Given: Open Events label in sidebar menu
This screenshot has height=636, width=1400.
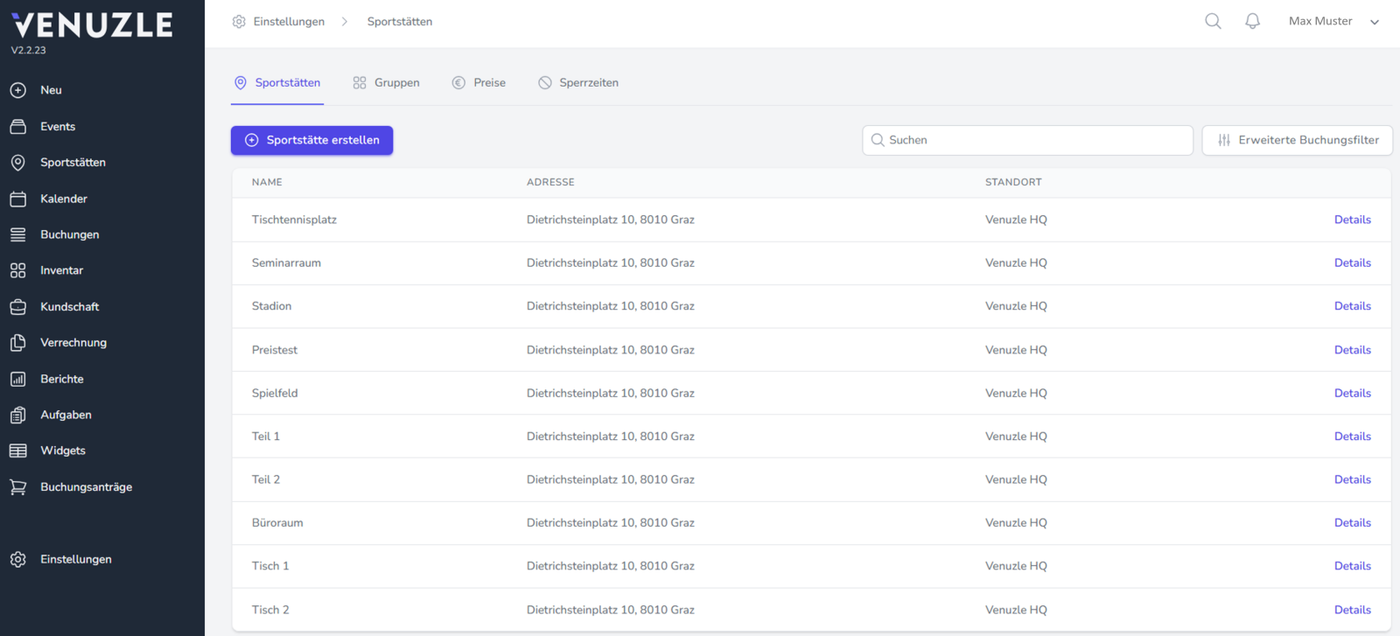Looking at the screenshot, I should pos(58,127).
